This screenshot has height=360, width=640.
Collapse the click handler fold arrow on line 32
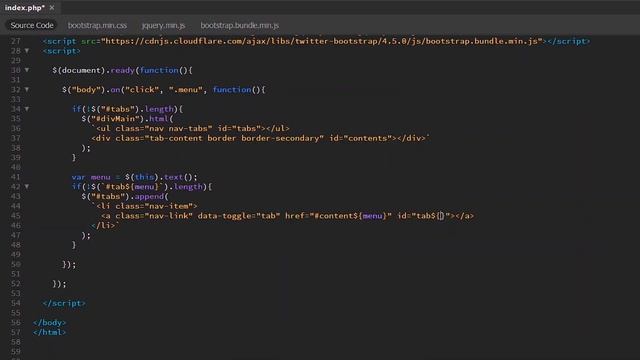point(27,89)
